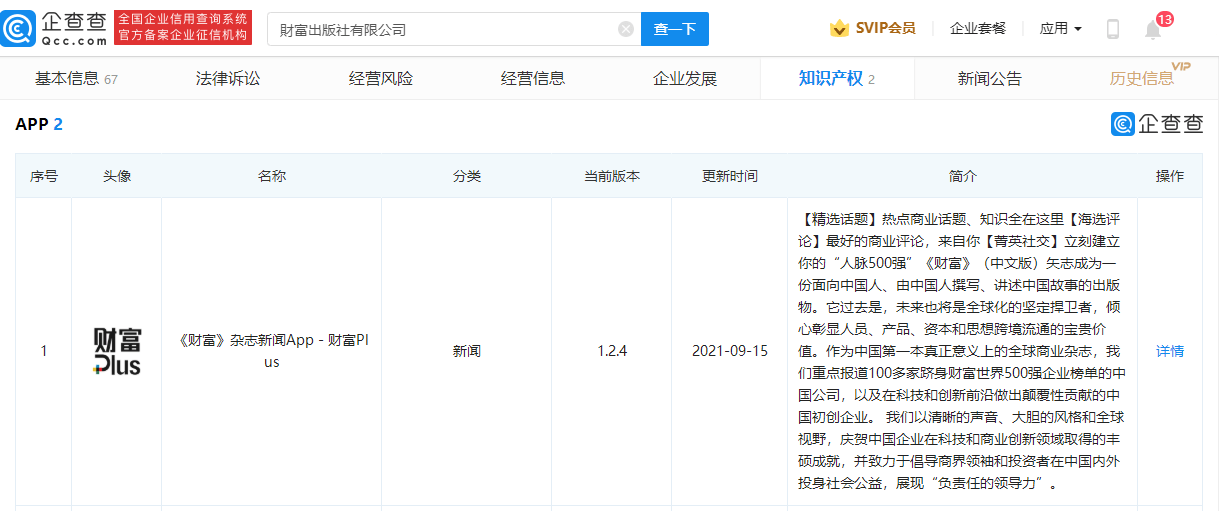Focus the company name search field
Screen dimensions: 1219x511
[445, 29]
